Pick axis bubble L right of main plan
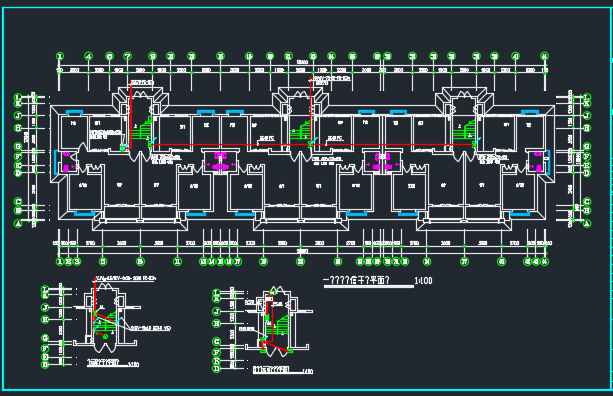 pos(586,97)
